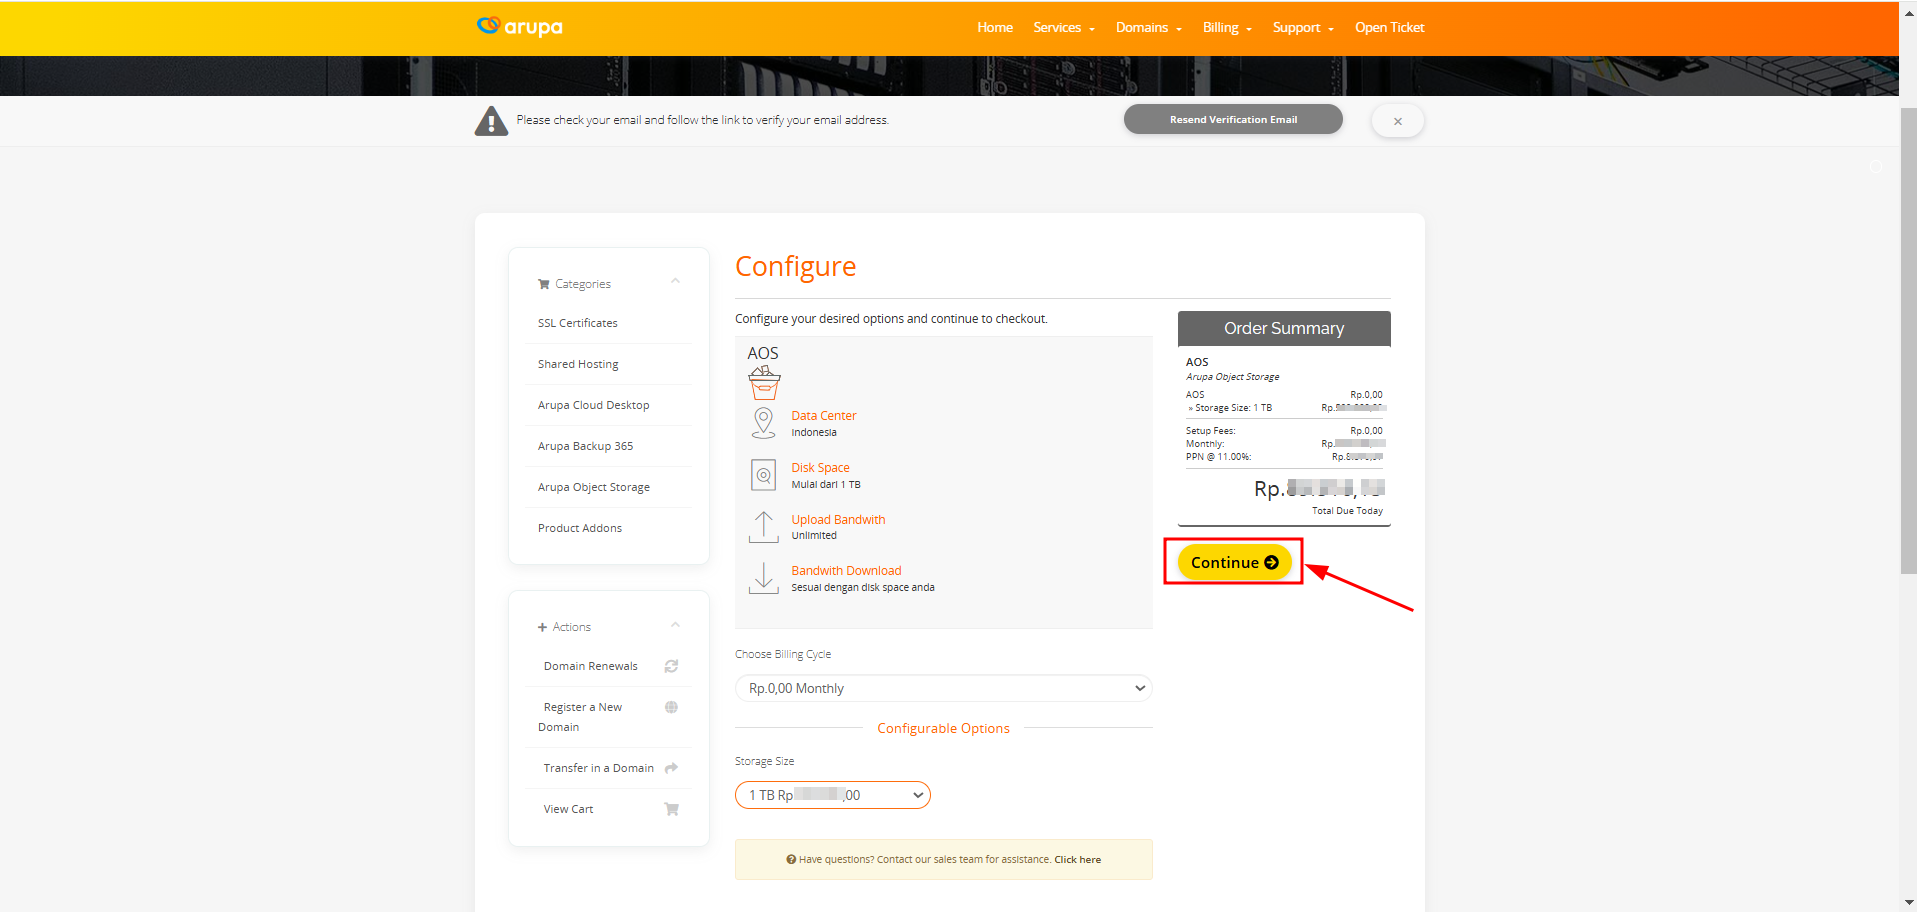Click the arupa logo icon
The image size is (1917, 912).
tap(490, 27)
